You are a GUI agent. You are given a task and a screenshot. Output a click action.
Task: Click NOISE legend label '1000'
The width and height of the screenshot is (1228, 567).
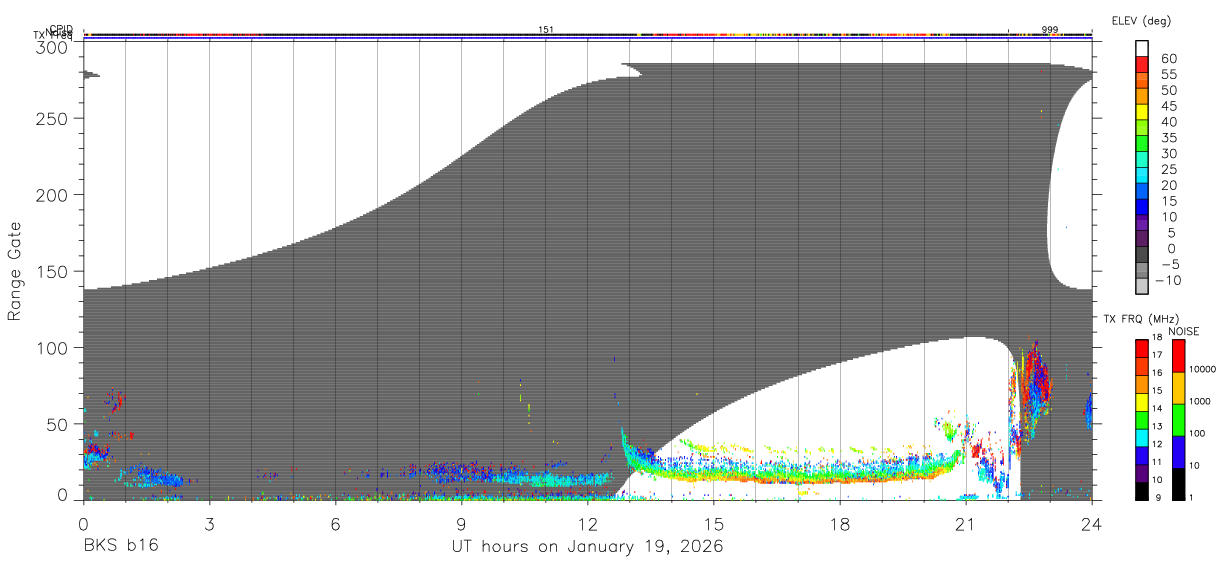[x=1202, y=401]
